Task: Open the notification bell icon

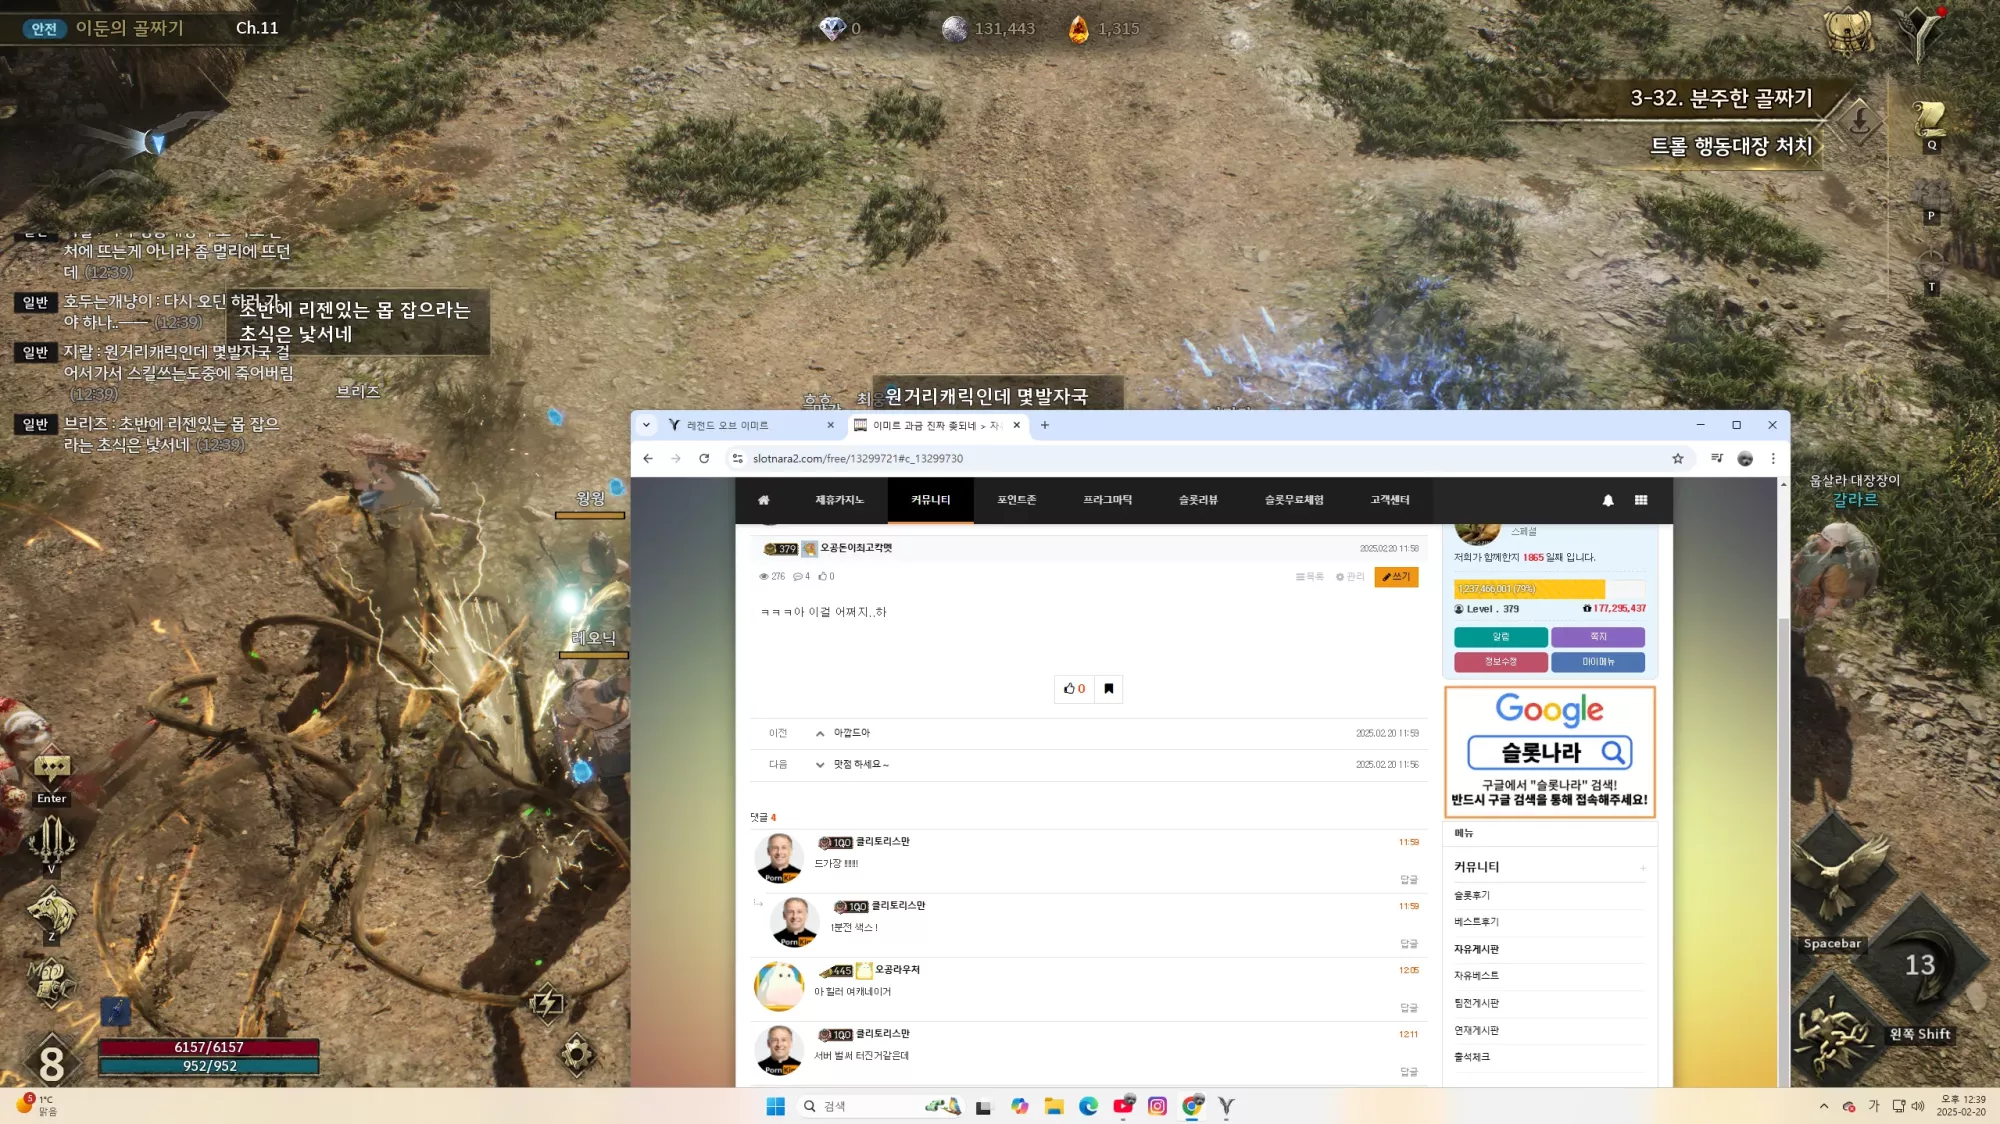Action: coord(1608,500)
